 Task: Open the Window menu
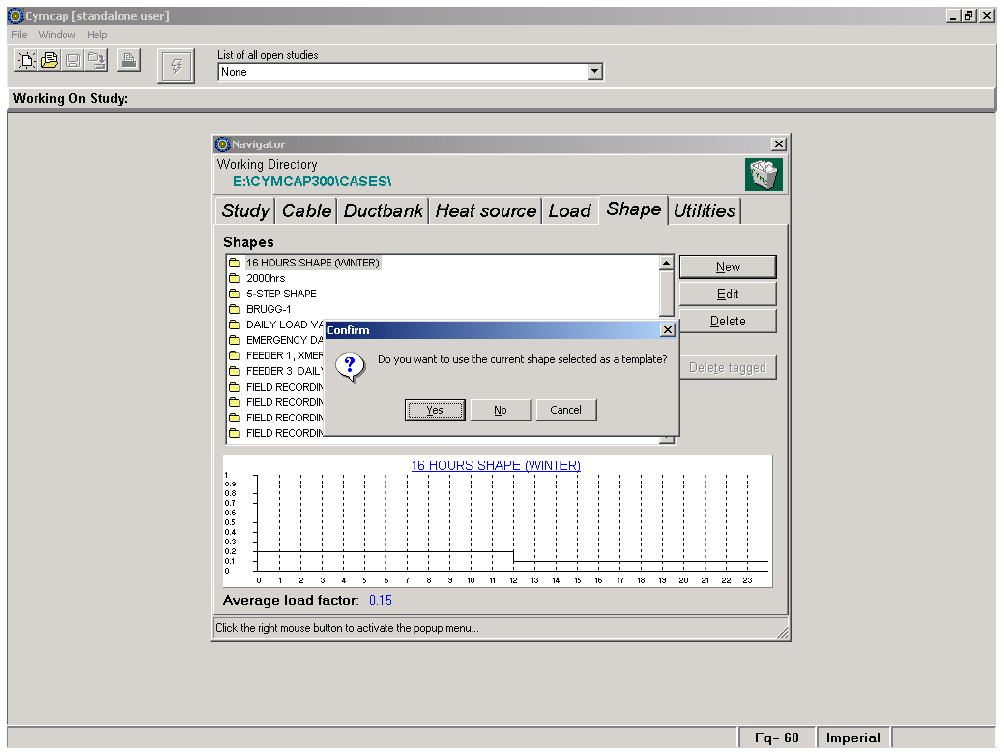pyautogui.click(x=56, y=35)
